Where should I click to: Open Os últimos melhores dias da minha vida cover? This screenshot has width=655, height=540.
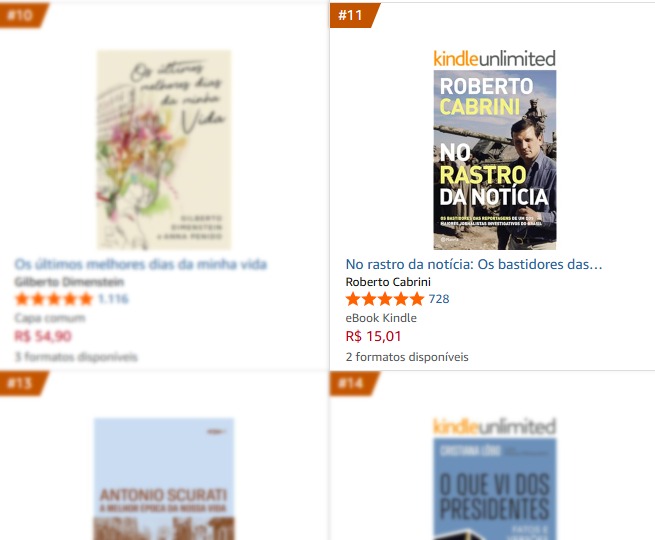pos(164,150)
